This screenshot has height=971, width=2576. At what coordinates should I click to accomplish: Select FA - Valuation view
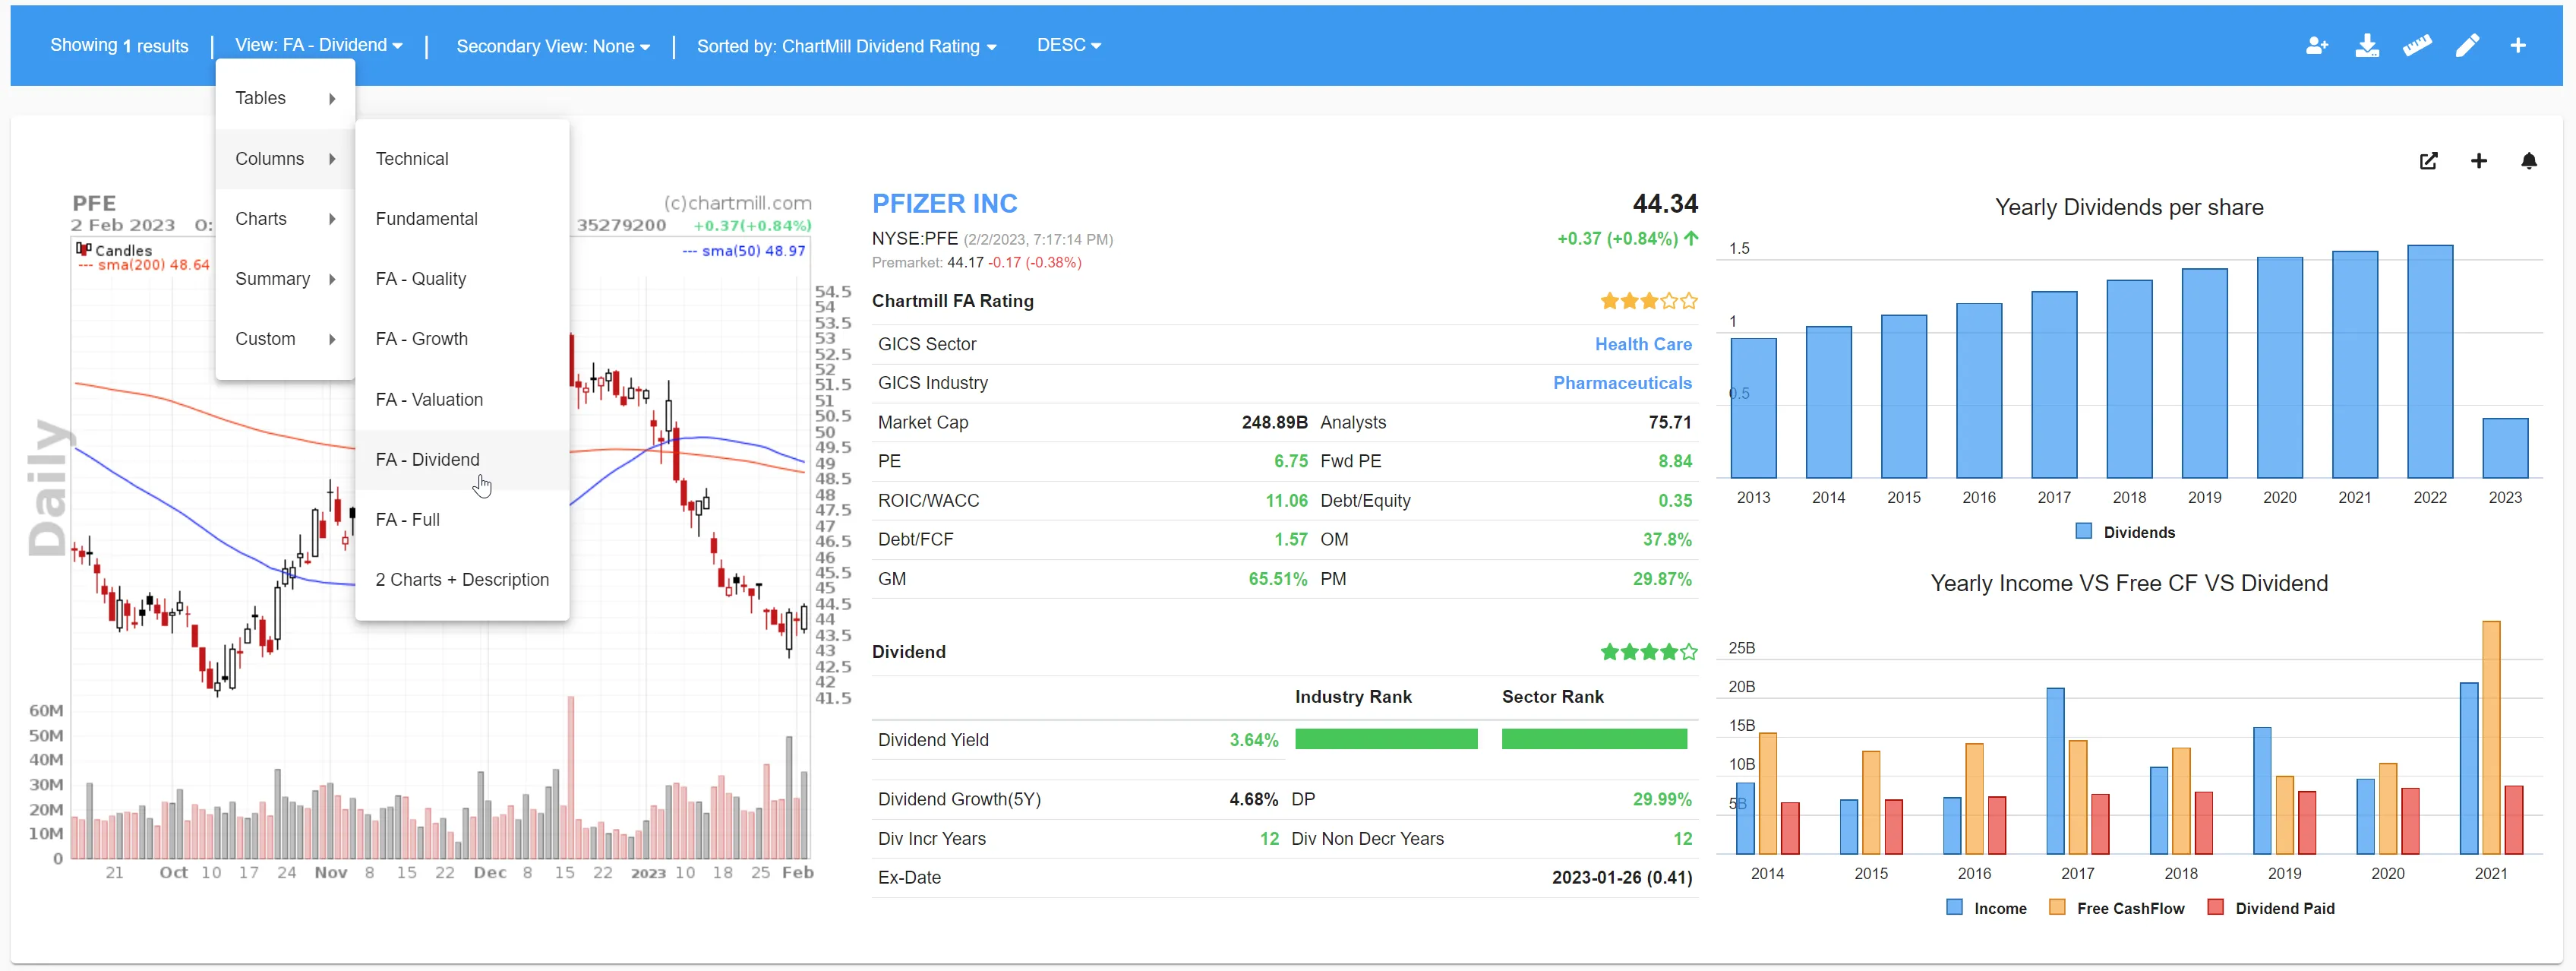462,400
